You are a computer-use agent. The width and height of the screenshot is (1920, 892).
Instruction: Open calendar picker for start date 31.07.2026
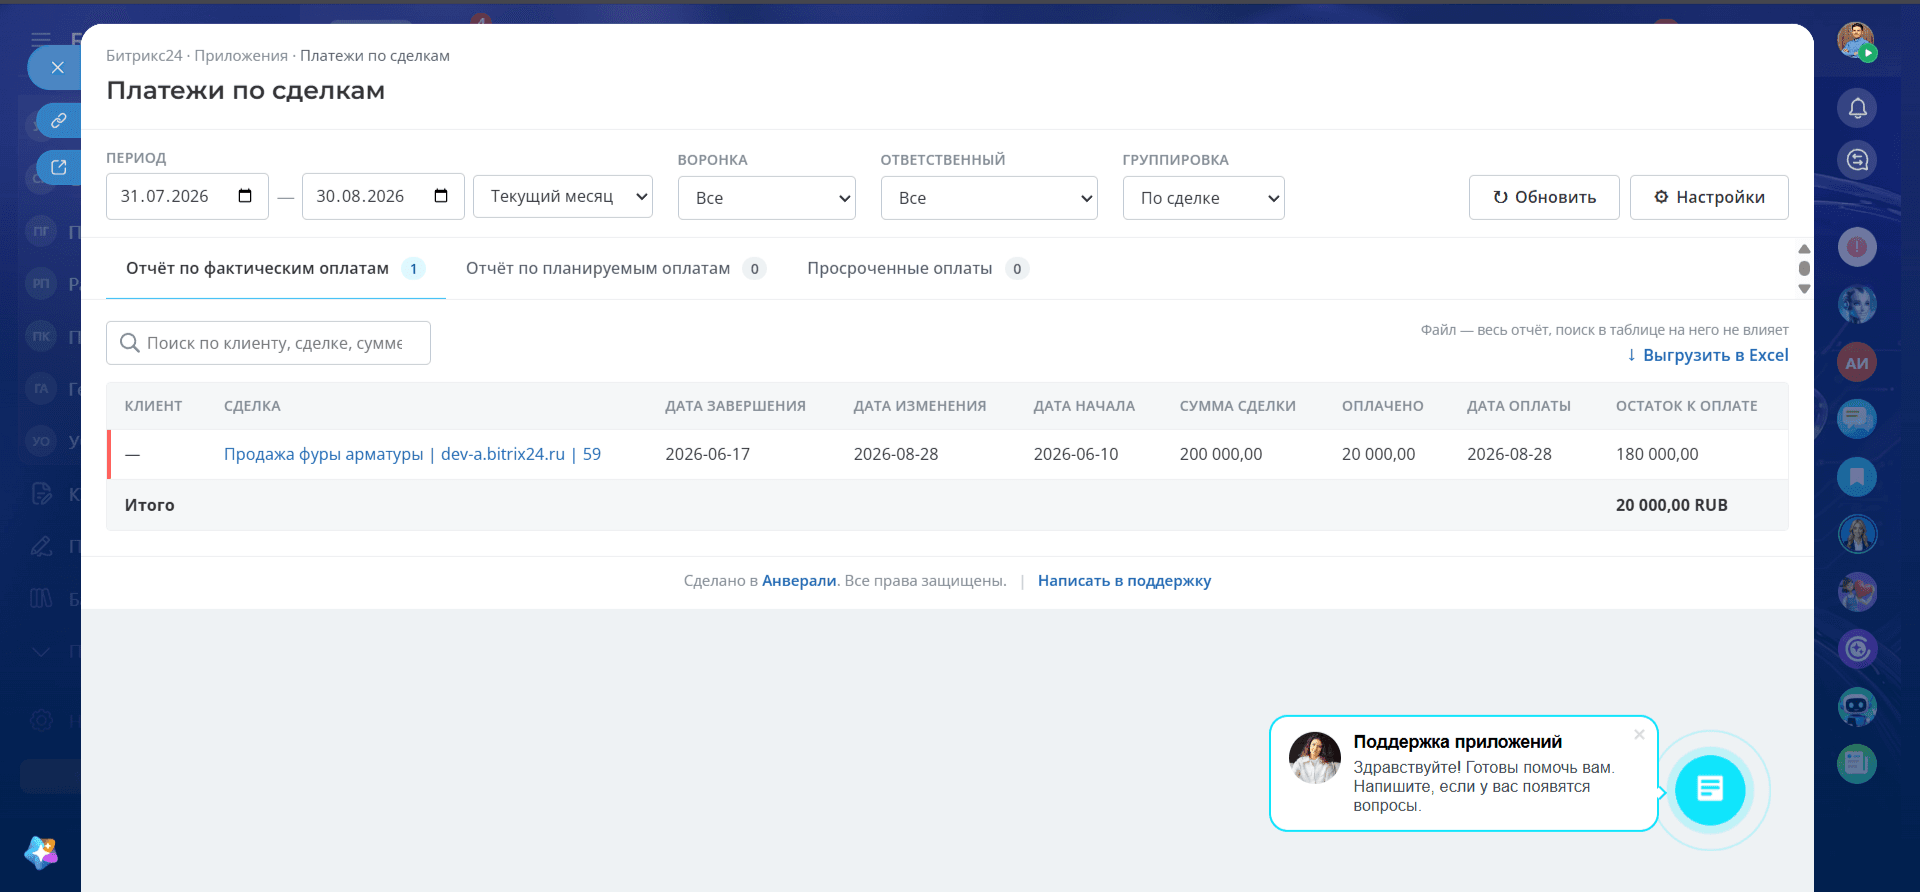(245, 196)
